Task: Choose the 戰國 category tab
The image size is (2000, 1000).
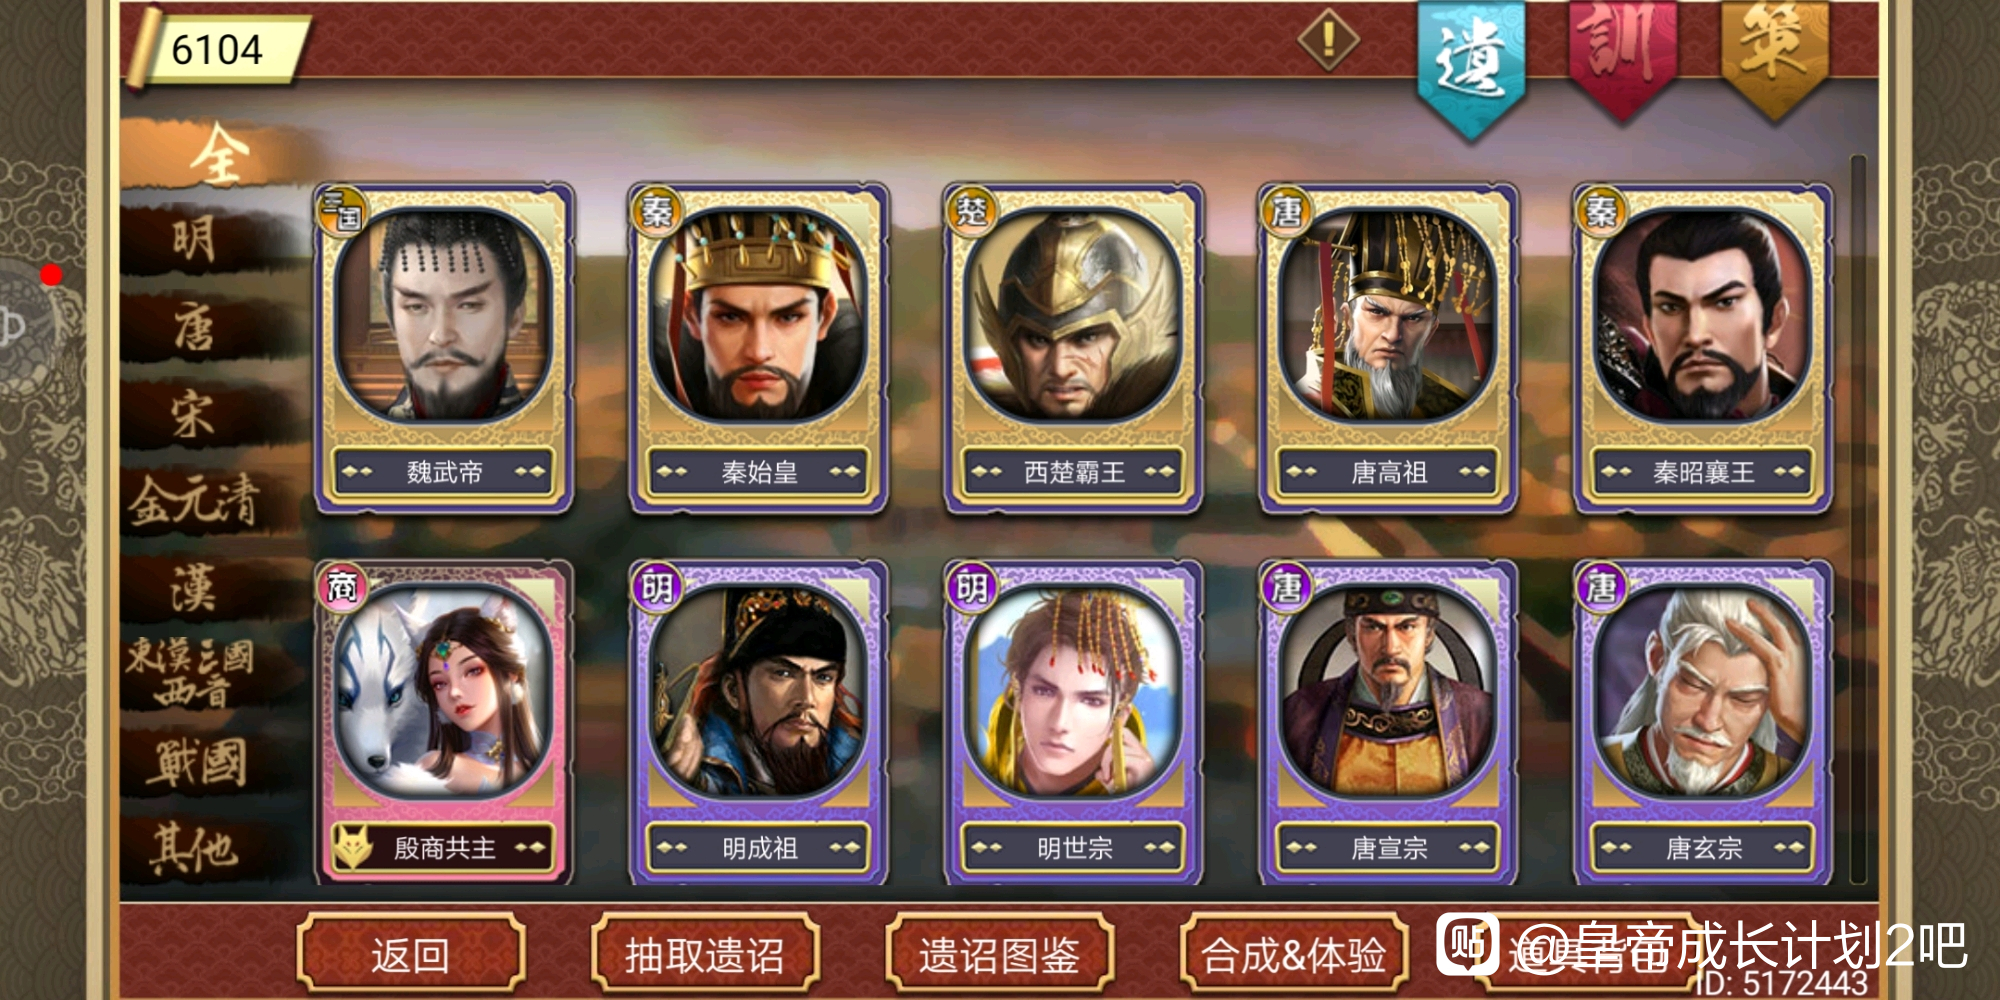Action: click(x=195, y=763)
